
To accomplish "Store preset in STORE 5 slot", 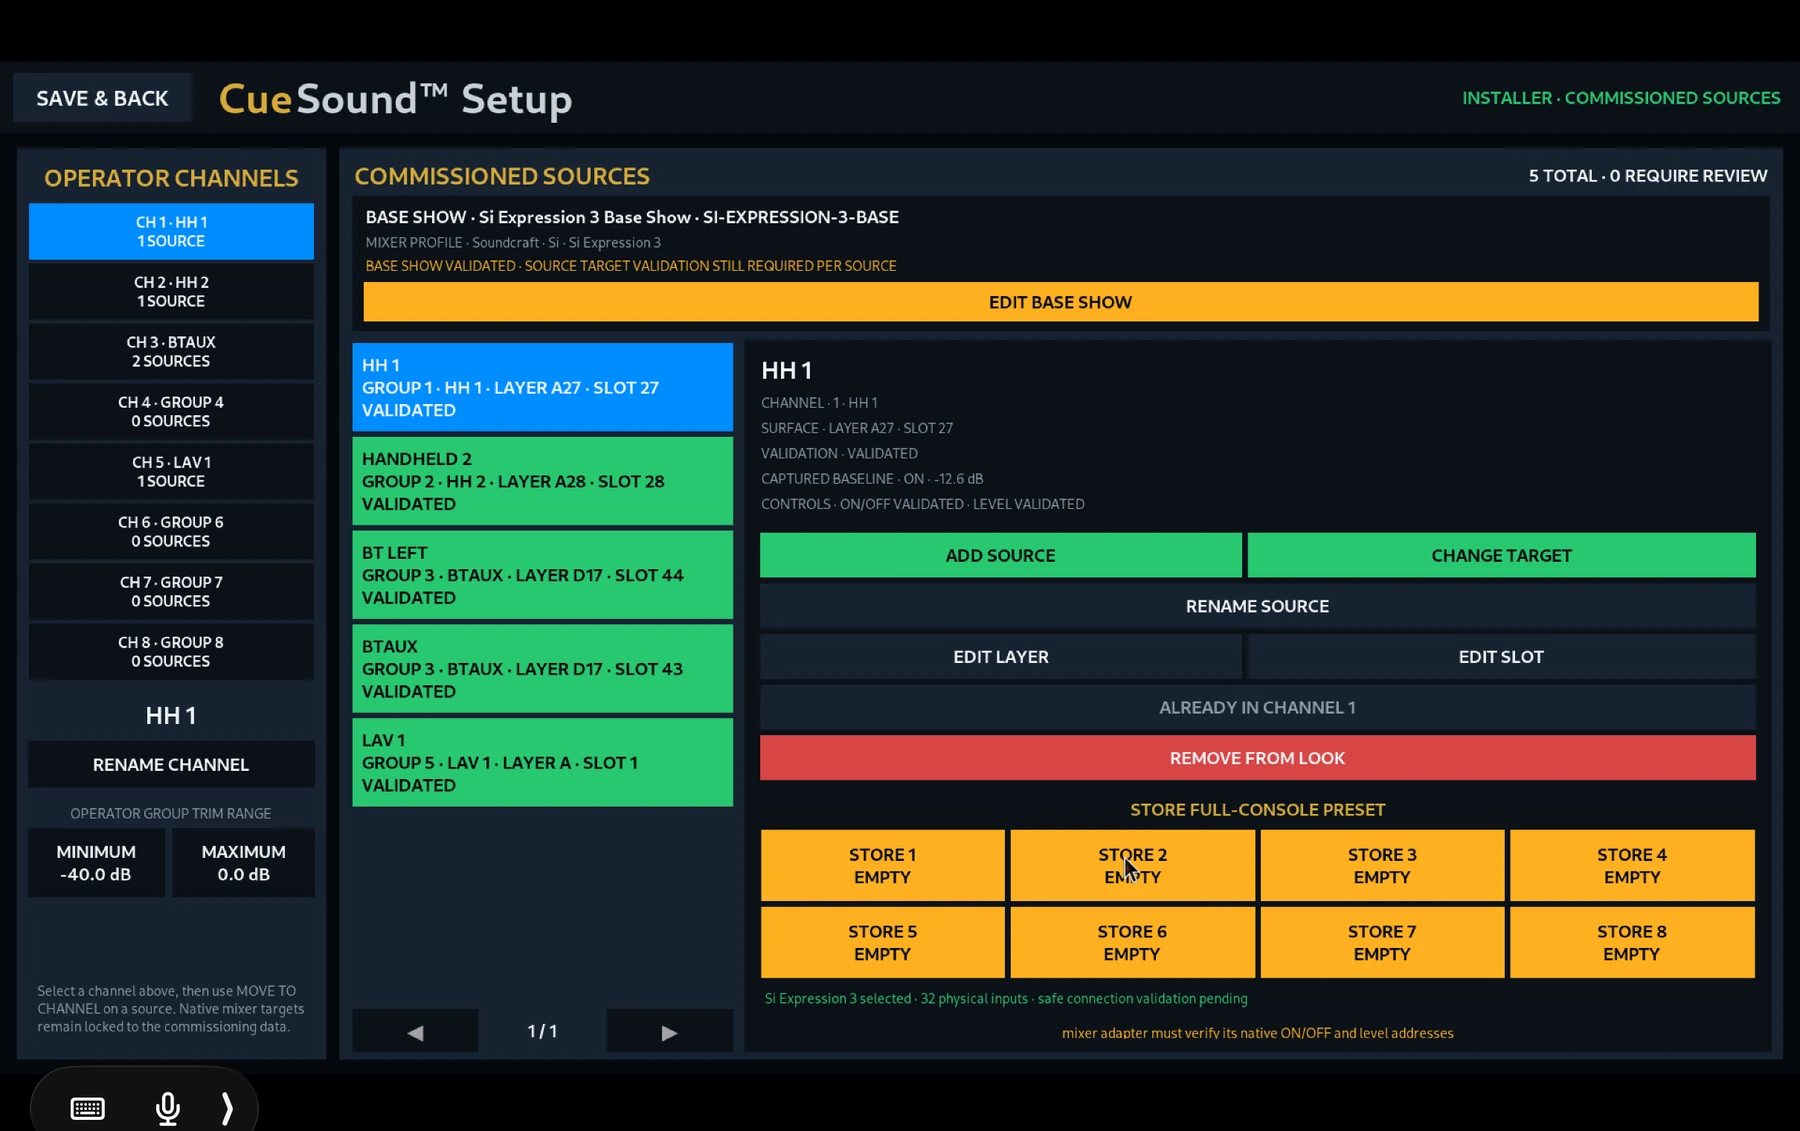I will coord(882,942).
